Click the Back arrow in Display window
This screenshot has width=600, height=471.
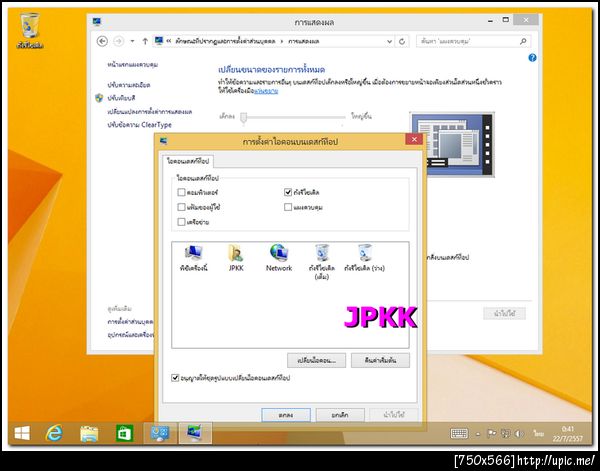pos(102,41)
